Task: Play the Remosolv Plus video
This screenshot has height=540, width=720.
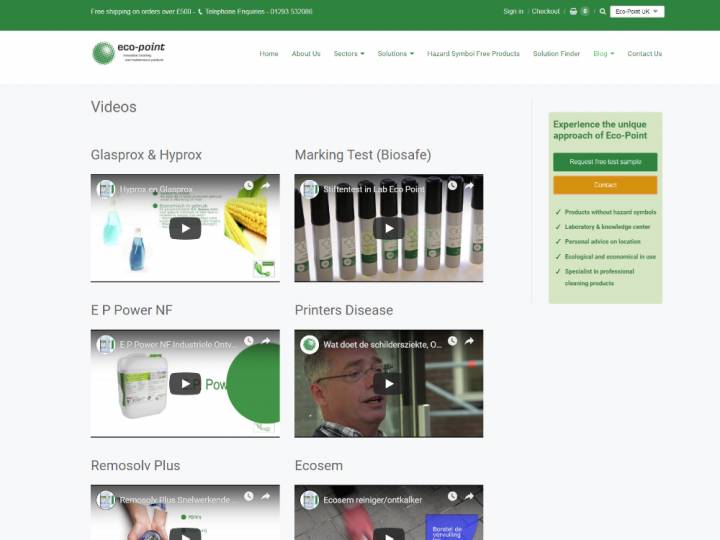Action: click(185, 534)
